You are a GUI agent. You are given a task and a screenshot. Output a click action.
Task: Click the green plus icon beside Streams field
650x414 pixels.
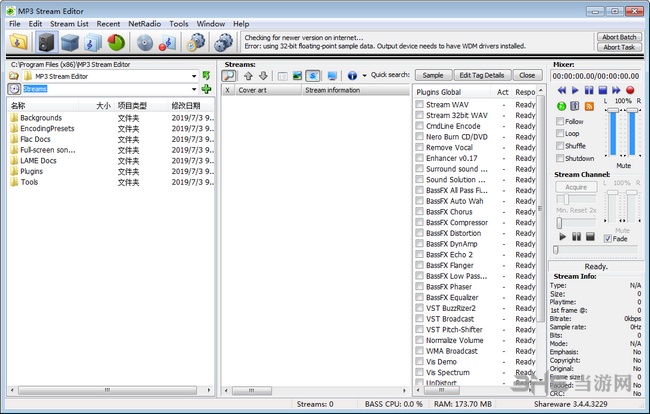pyautogui.click(x=206, y=89)
